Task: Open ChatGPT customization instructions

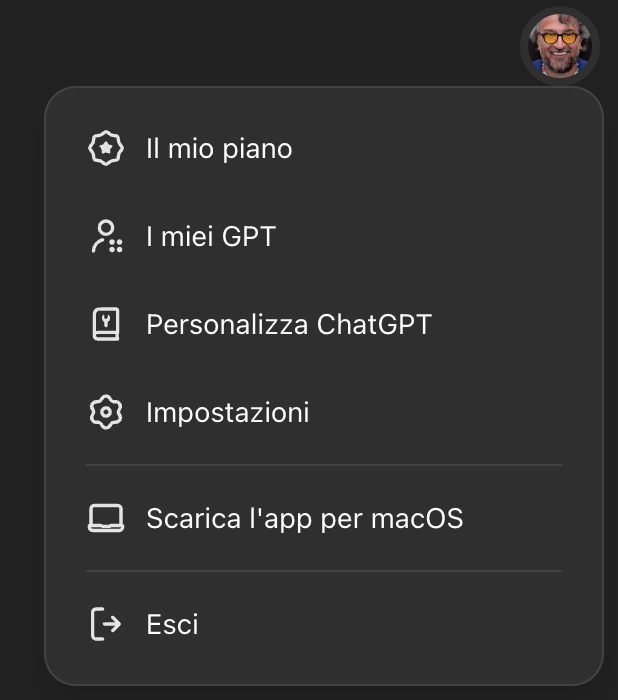Action: click(289, 324)
